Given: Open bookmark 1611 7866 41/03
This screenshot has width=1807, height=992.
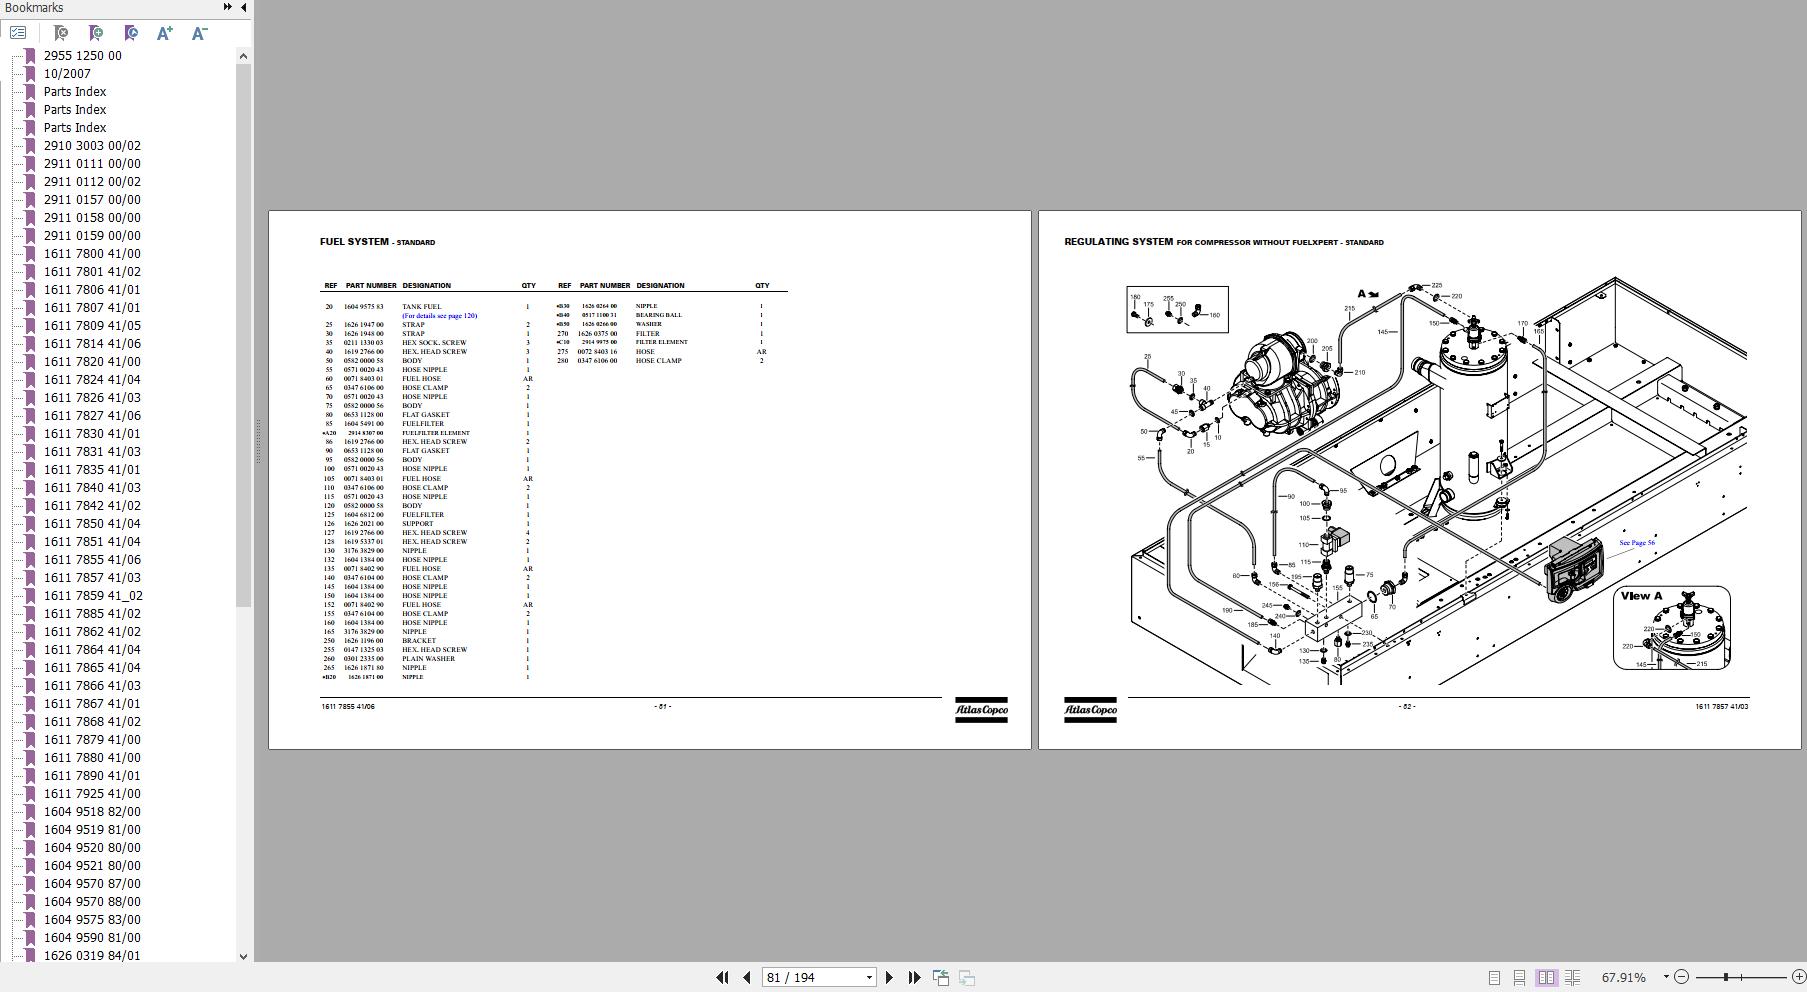Looking at the screenshot, I should (92, 686).
